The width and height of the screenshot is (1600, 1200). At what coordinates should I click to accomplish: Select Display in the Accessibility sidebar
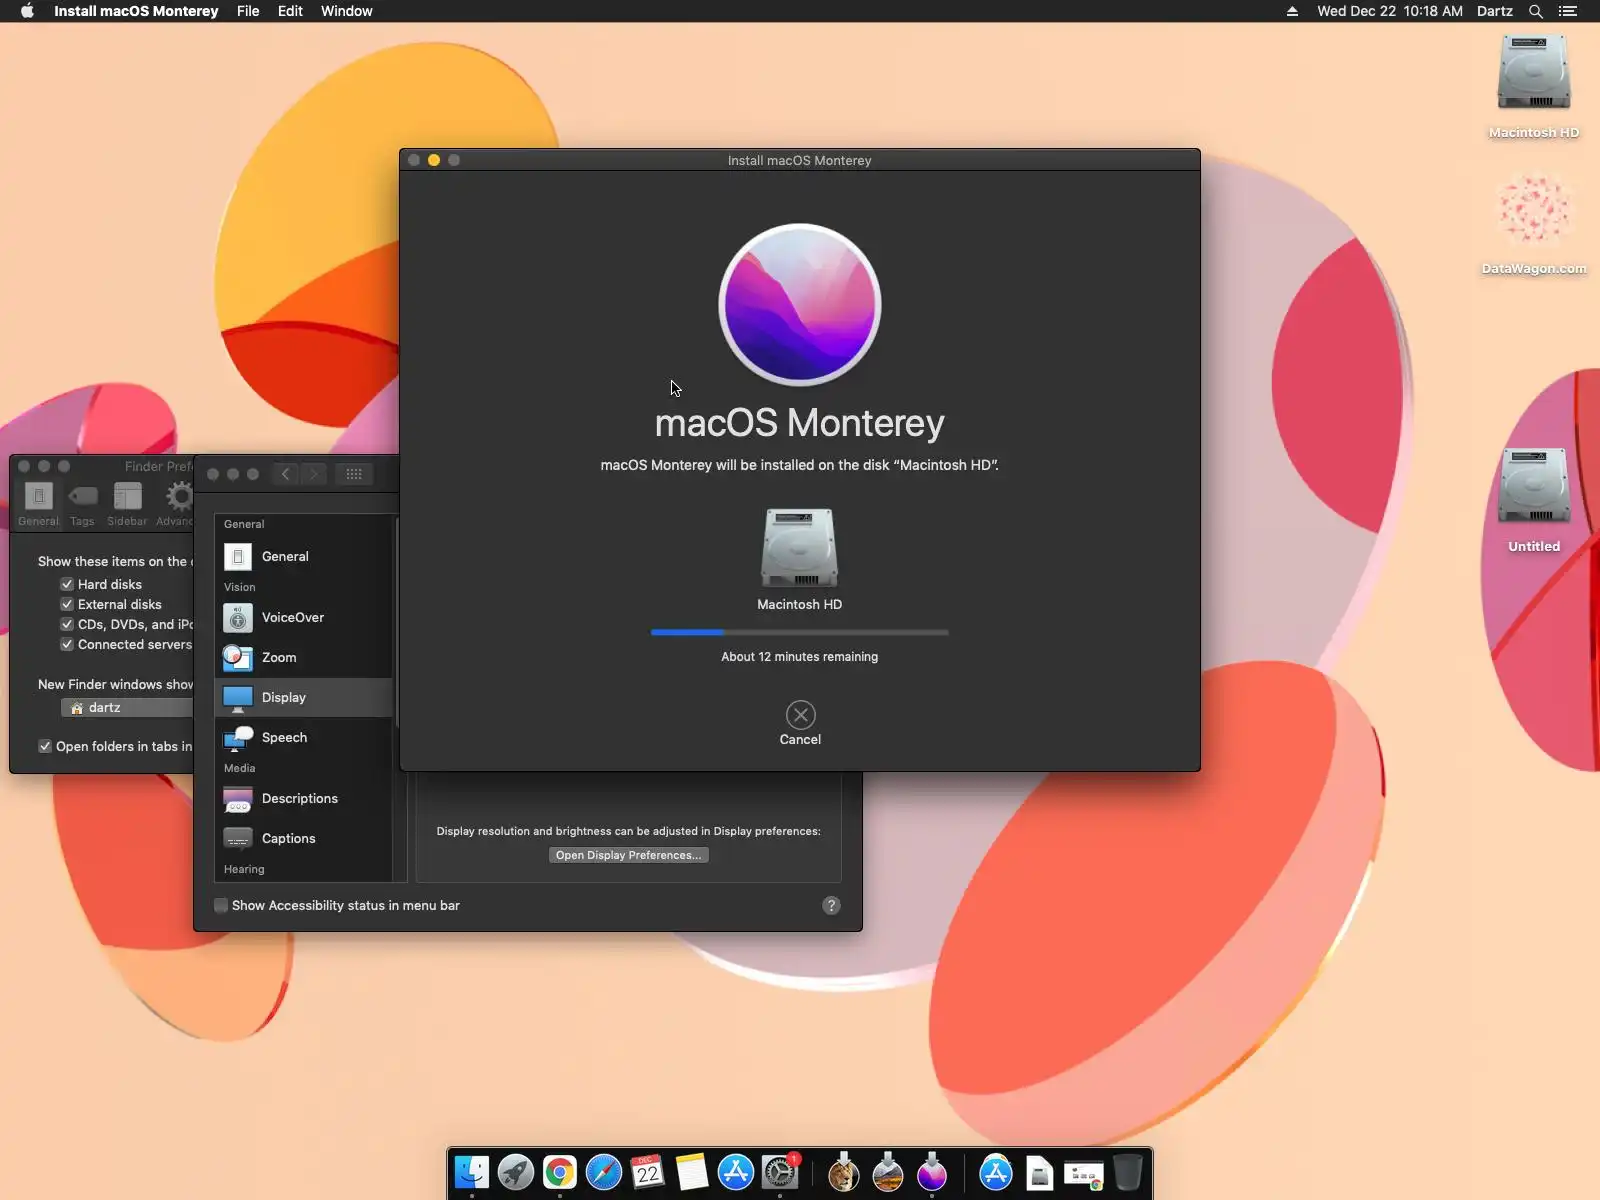click(304, 697)
